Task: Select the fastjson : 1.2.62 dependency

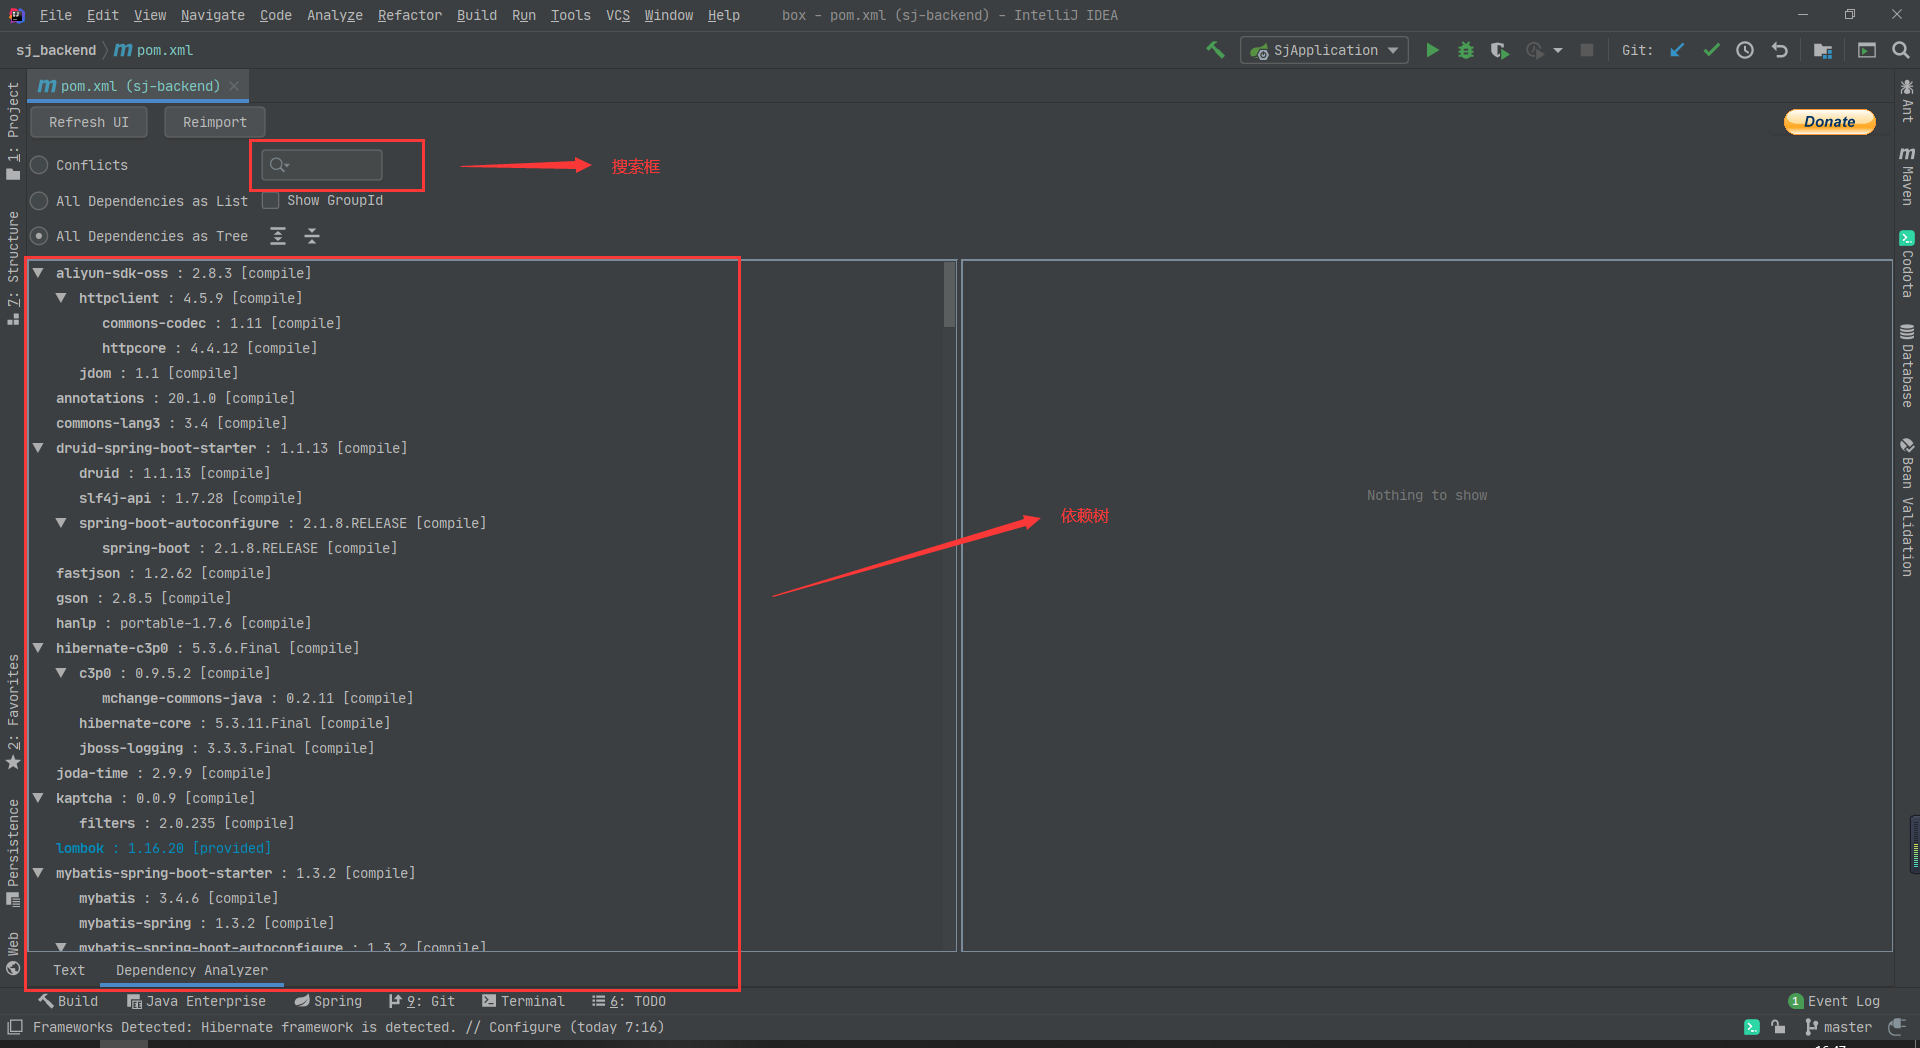Action: (163, 573)
